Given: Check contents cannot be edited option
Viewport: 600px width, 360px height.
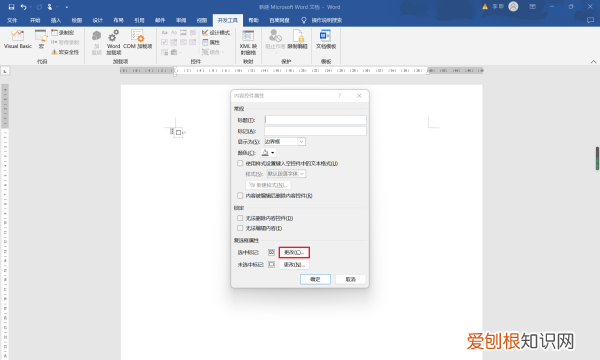Looking at the screenshot, I should (240, 228).
